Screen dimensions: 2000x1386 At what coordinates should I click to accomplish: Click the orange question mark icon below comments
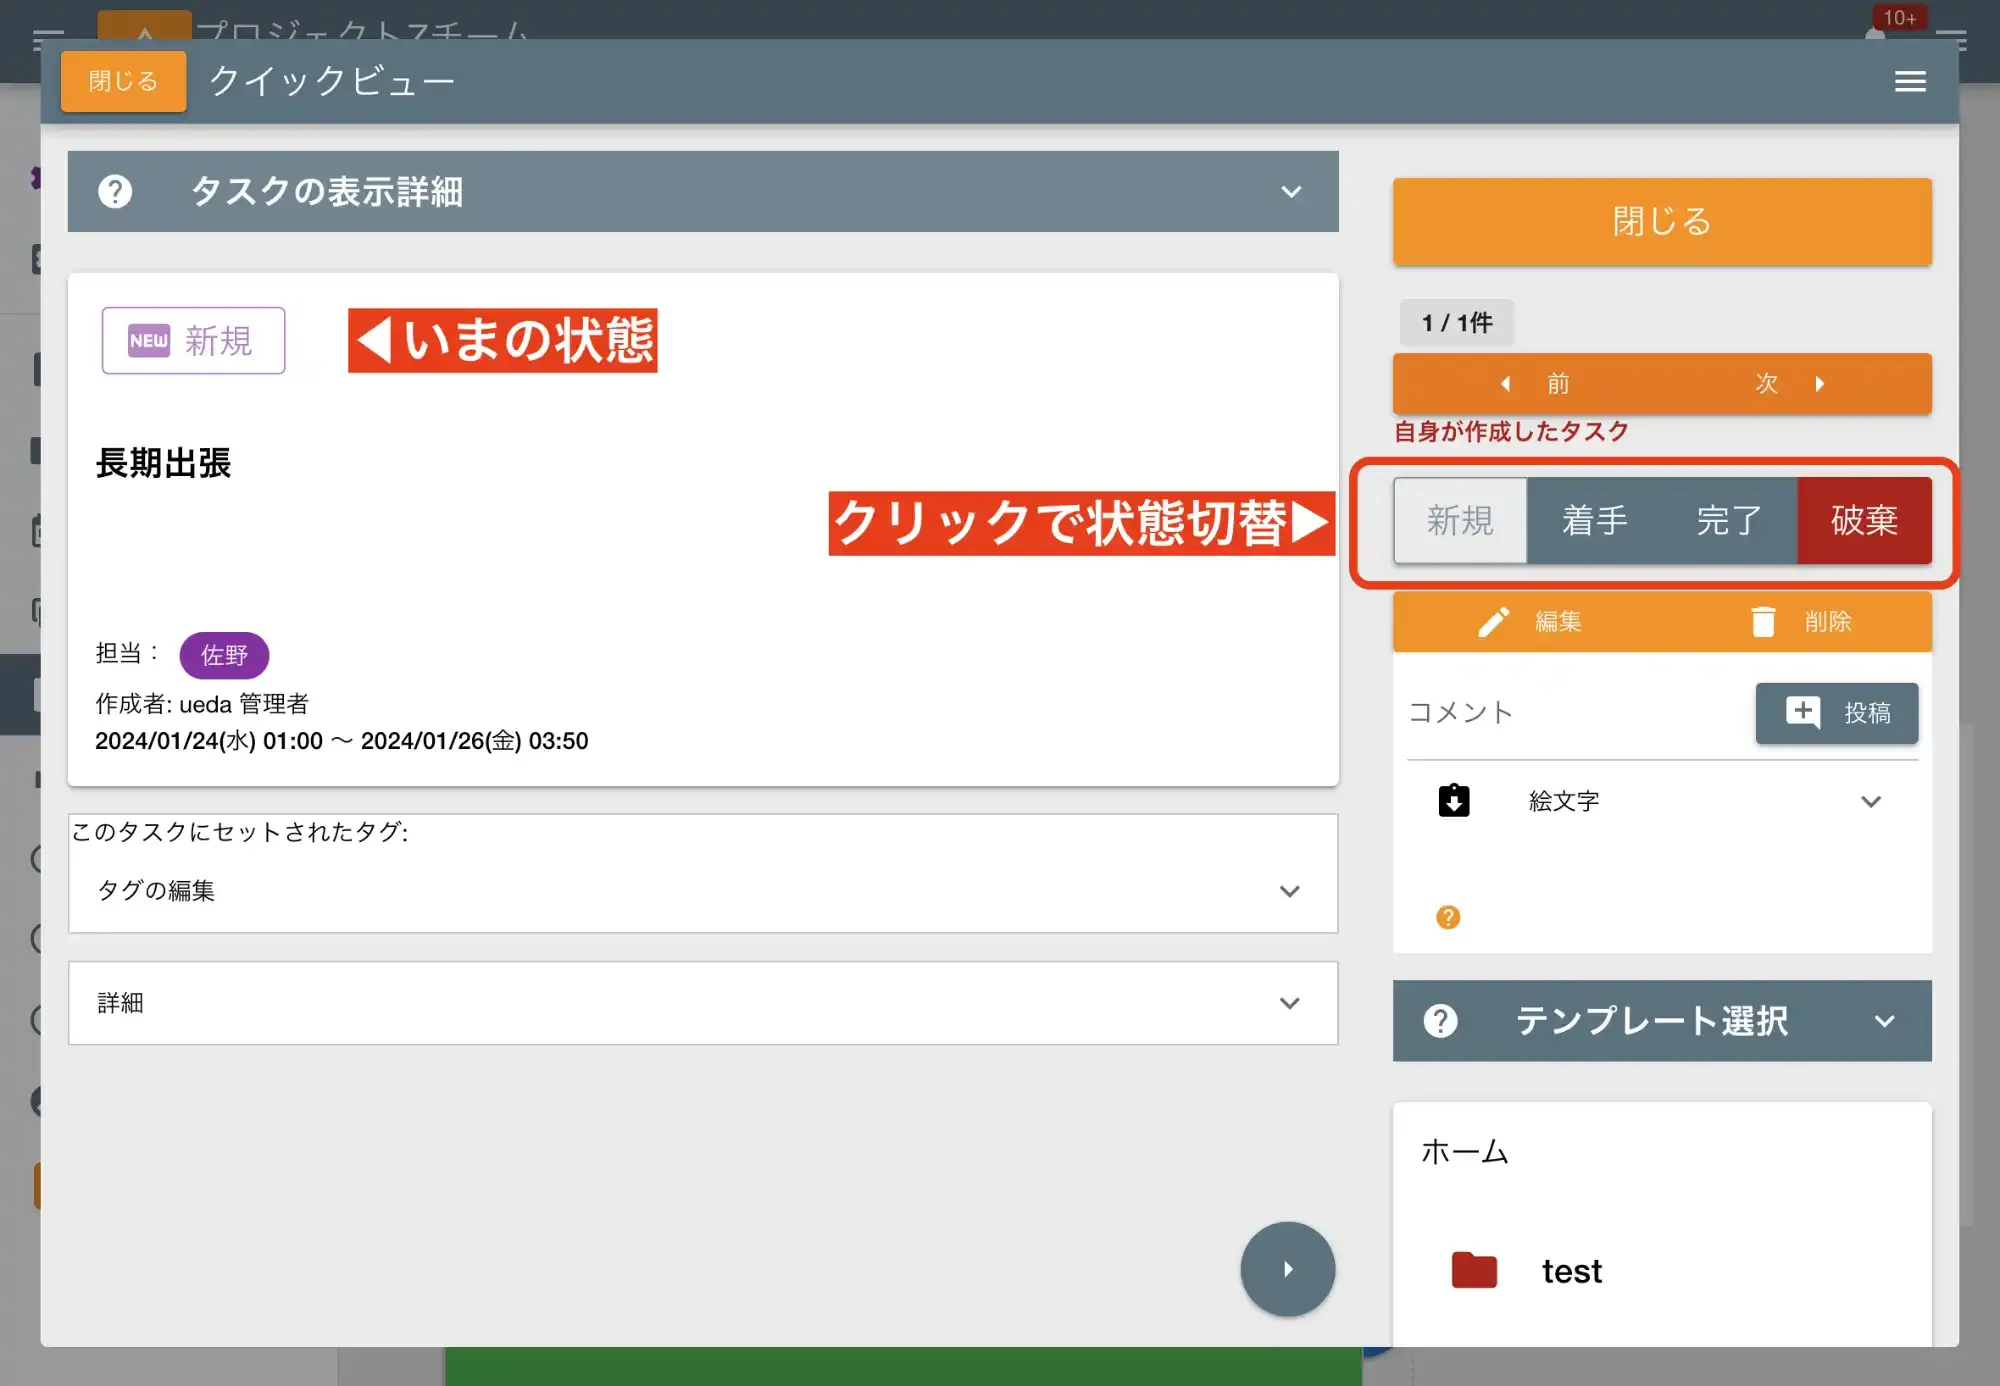click(x=1447, y=916)
